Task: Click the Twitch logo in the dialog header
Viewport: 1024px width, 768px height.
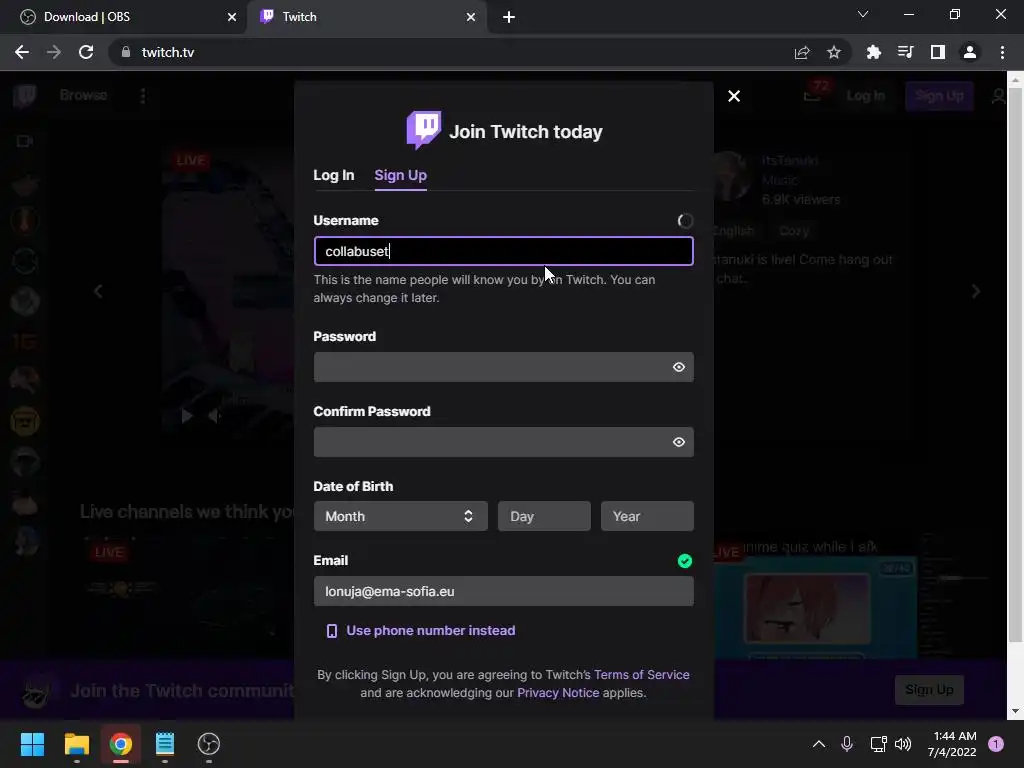Action: [424, 130]
